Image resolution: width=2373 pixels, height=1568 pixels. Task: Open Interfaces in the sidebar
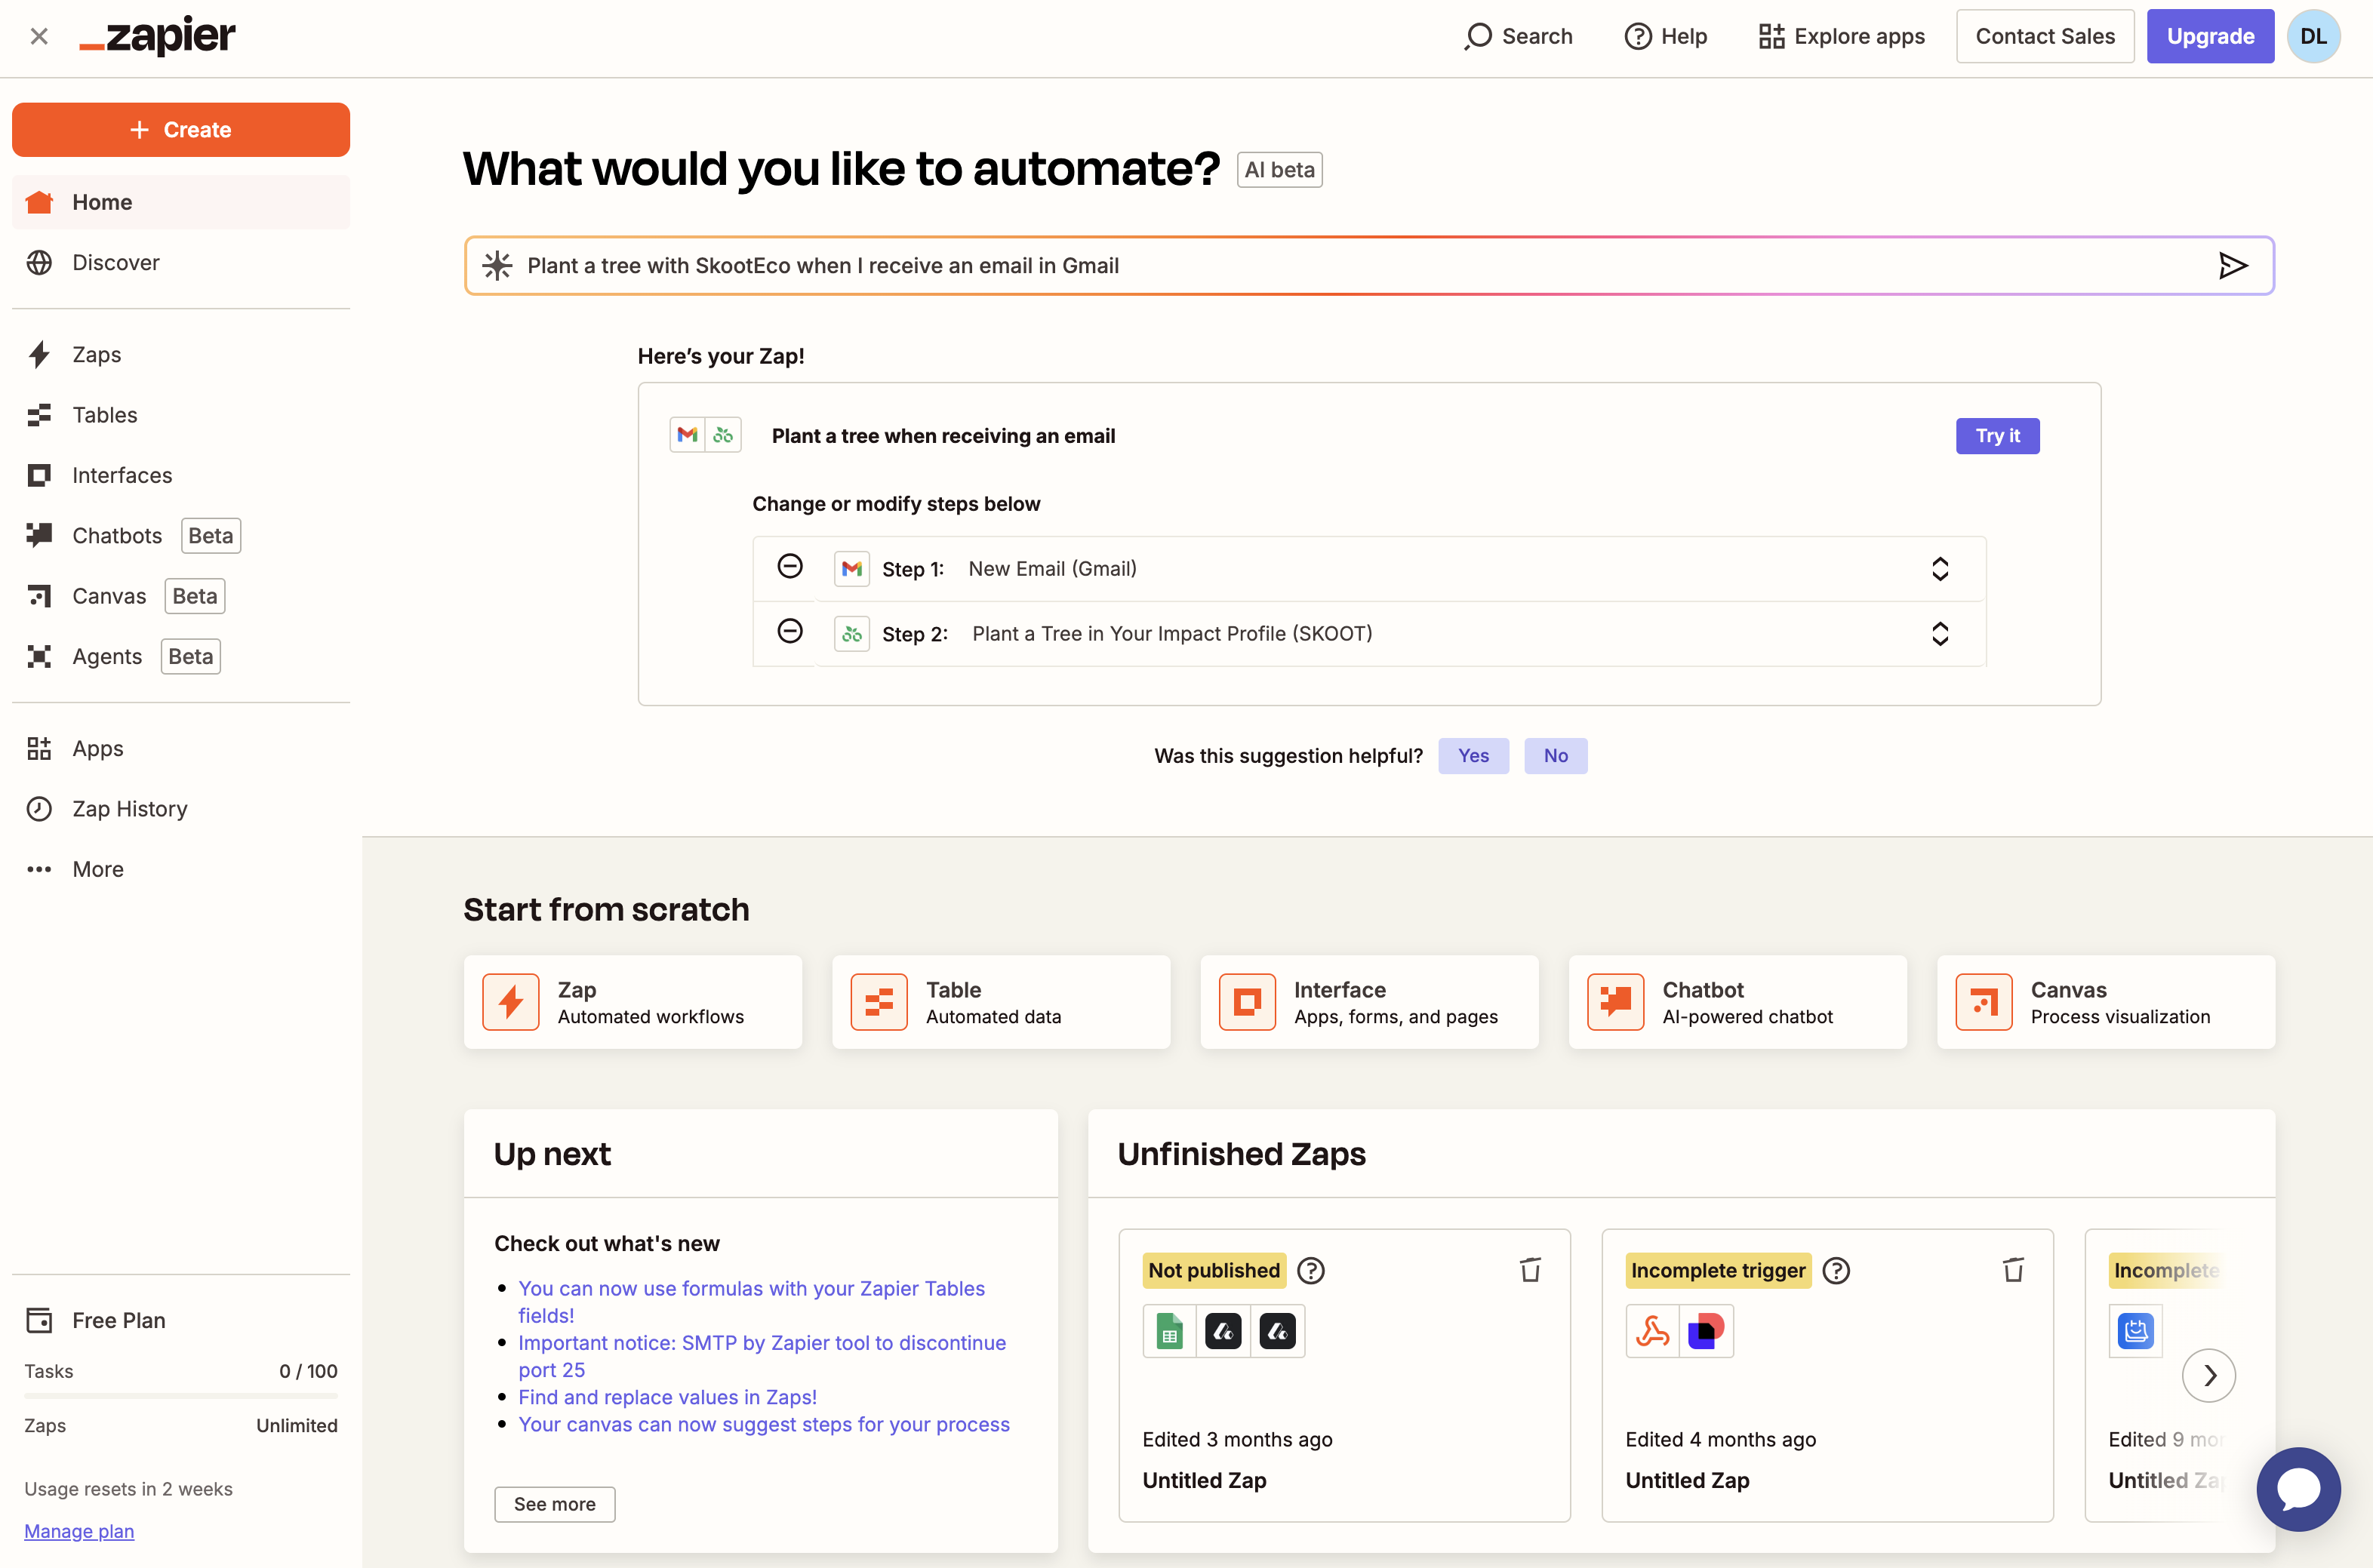tap(181, 475)
